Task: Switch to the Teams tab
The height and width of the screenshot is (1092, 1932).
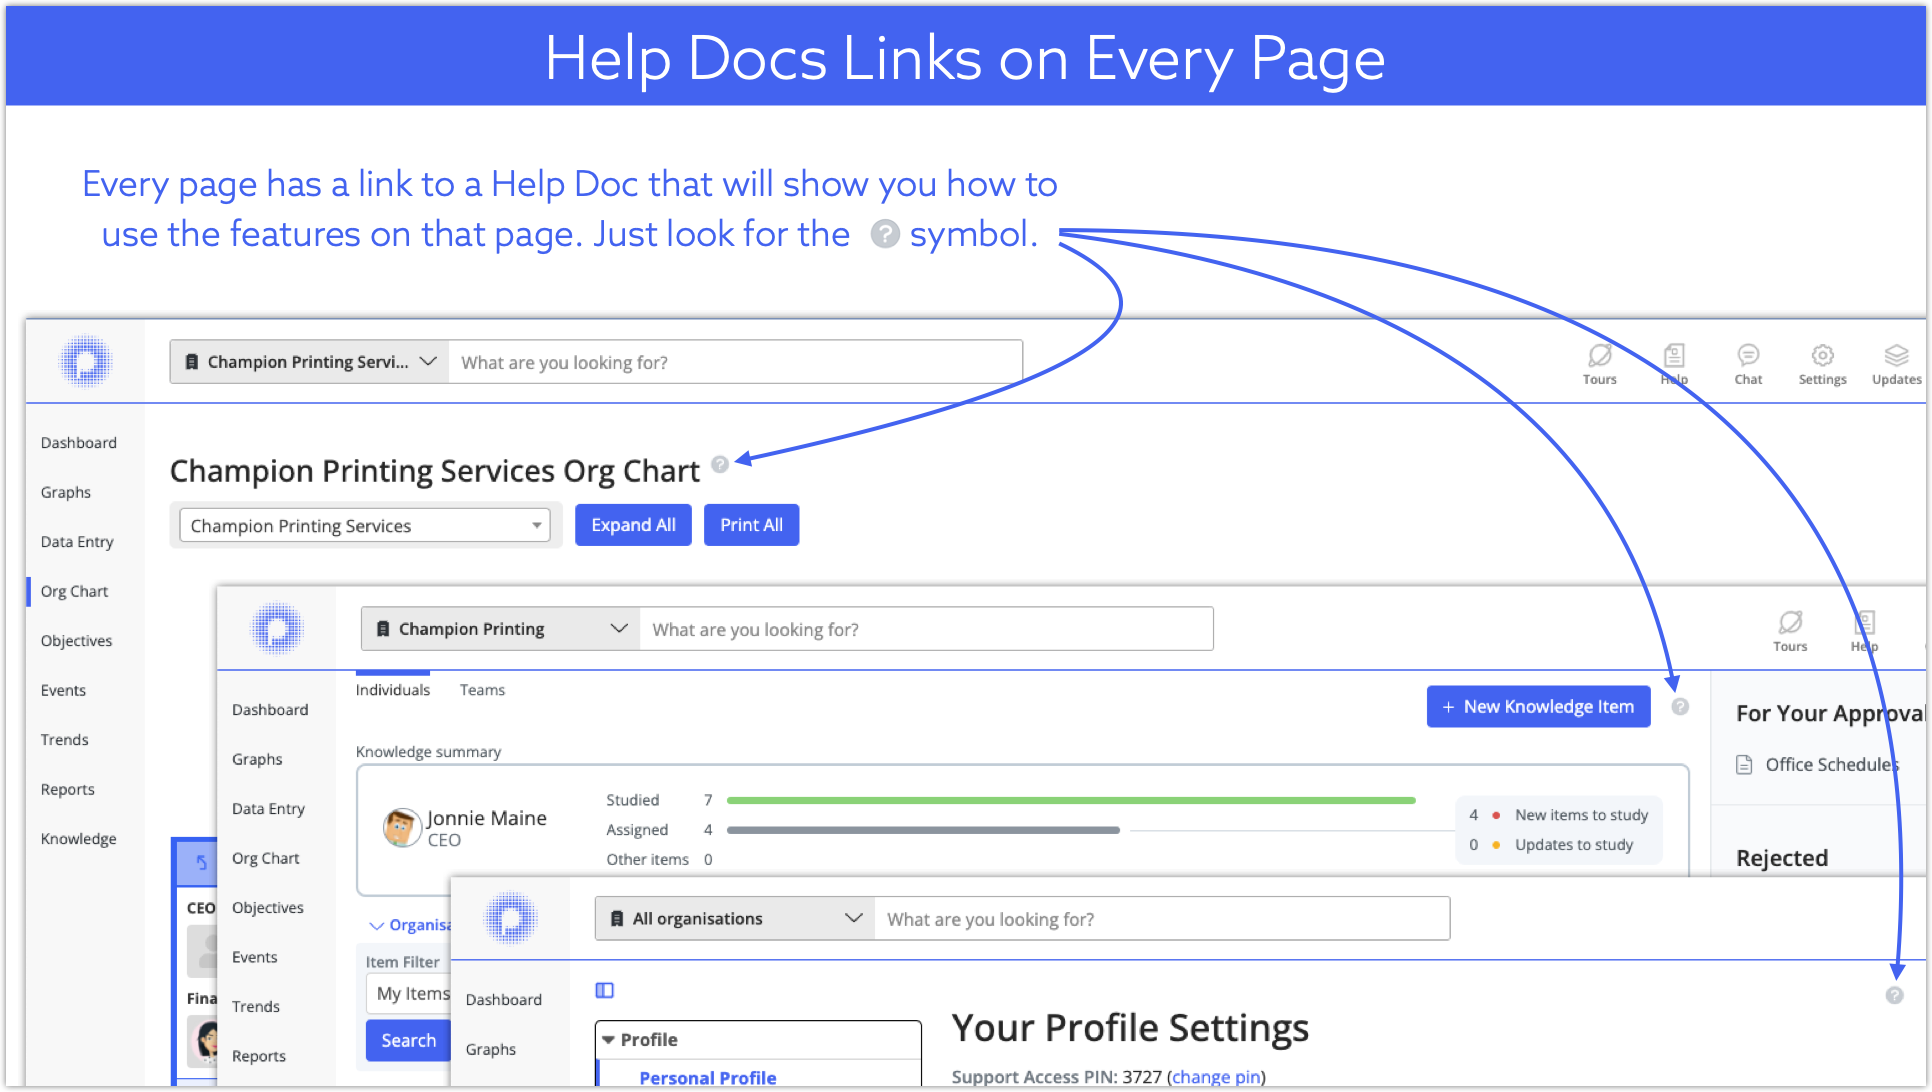Action: pos(482,689)
